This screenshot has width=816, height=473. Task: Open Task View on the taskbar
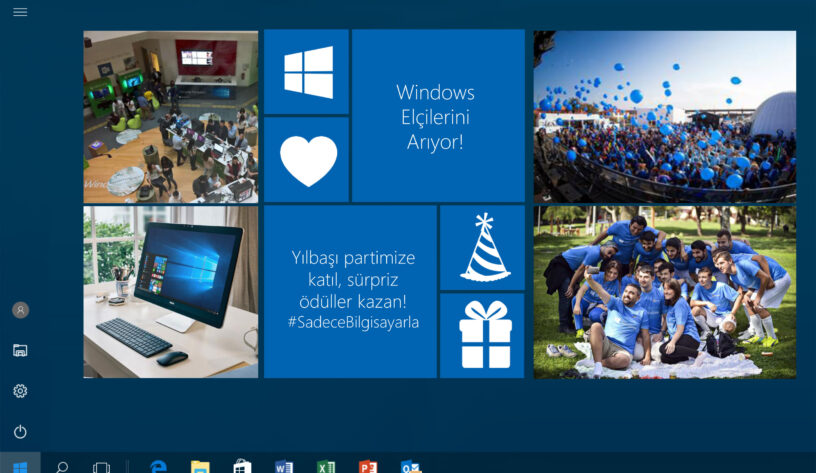[101, 466]
